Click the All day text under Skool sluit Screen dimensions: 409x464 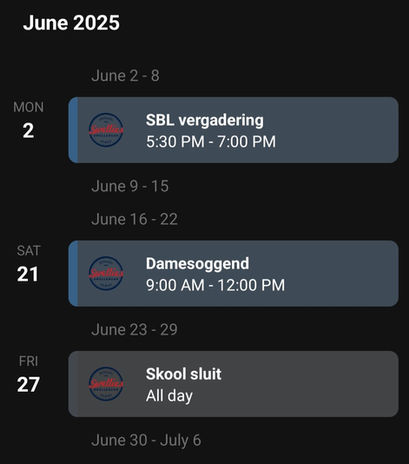click(x=169, y=396)
